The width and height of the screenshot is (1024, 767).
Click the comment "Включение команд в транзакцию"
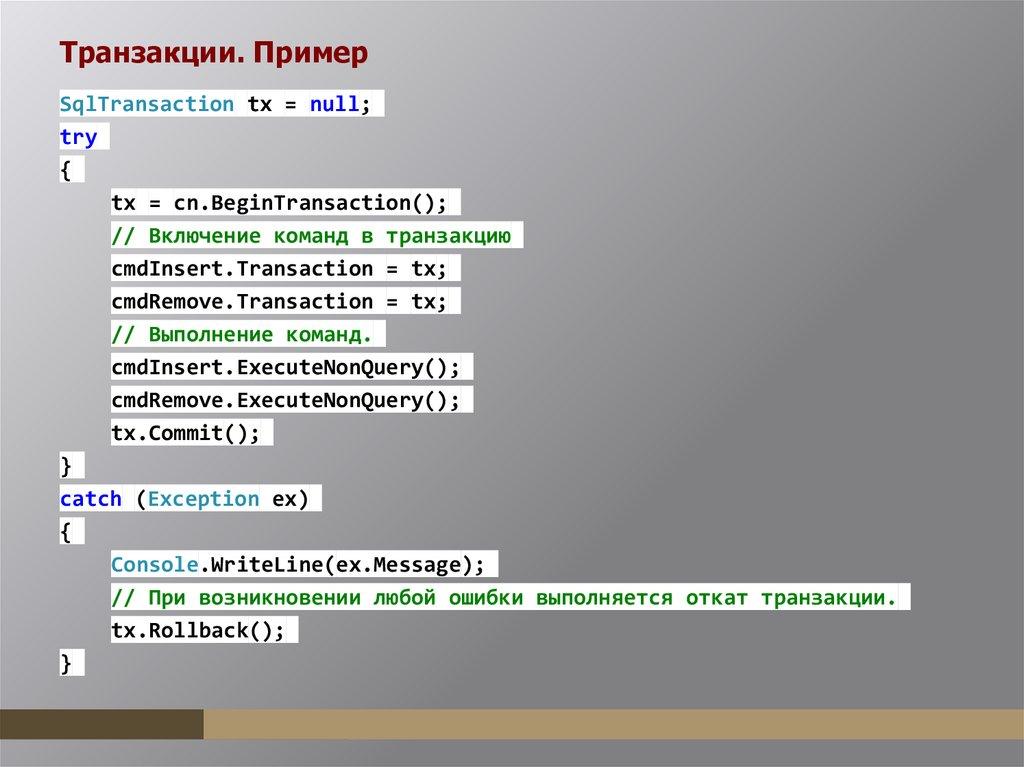311,236
